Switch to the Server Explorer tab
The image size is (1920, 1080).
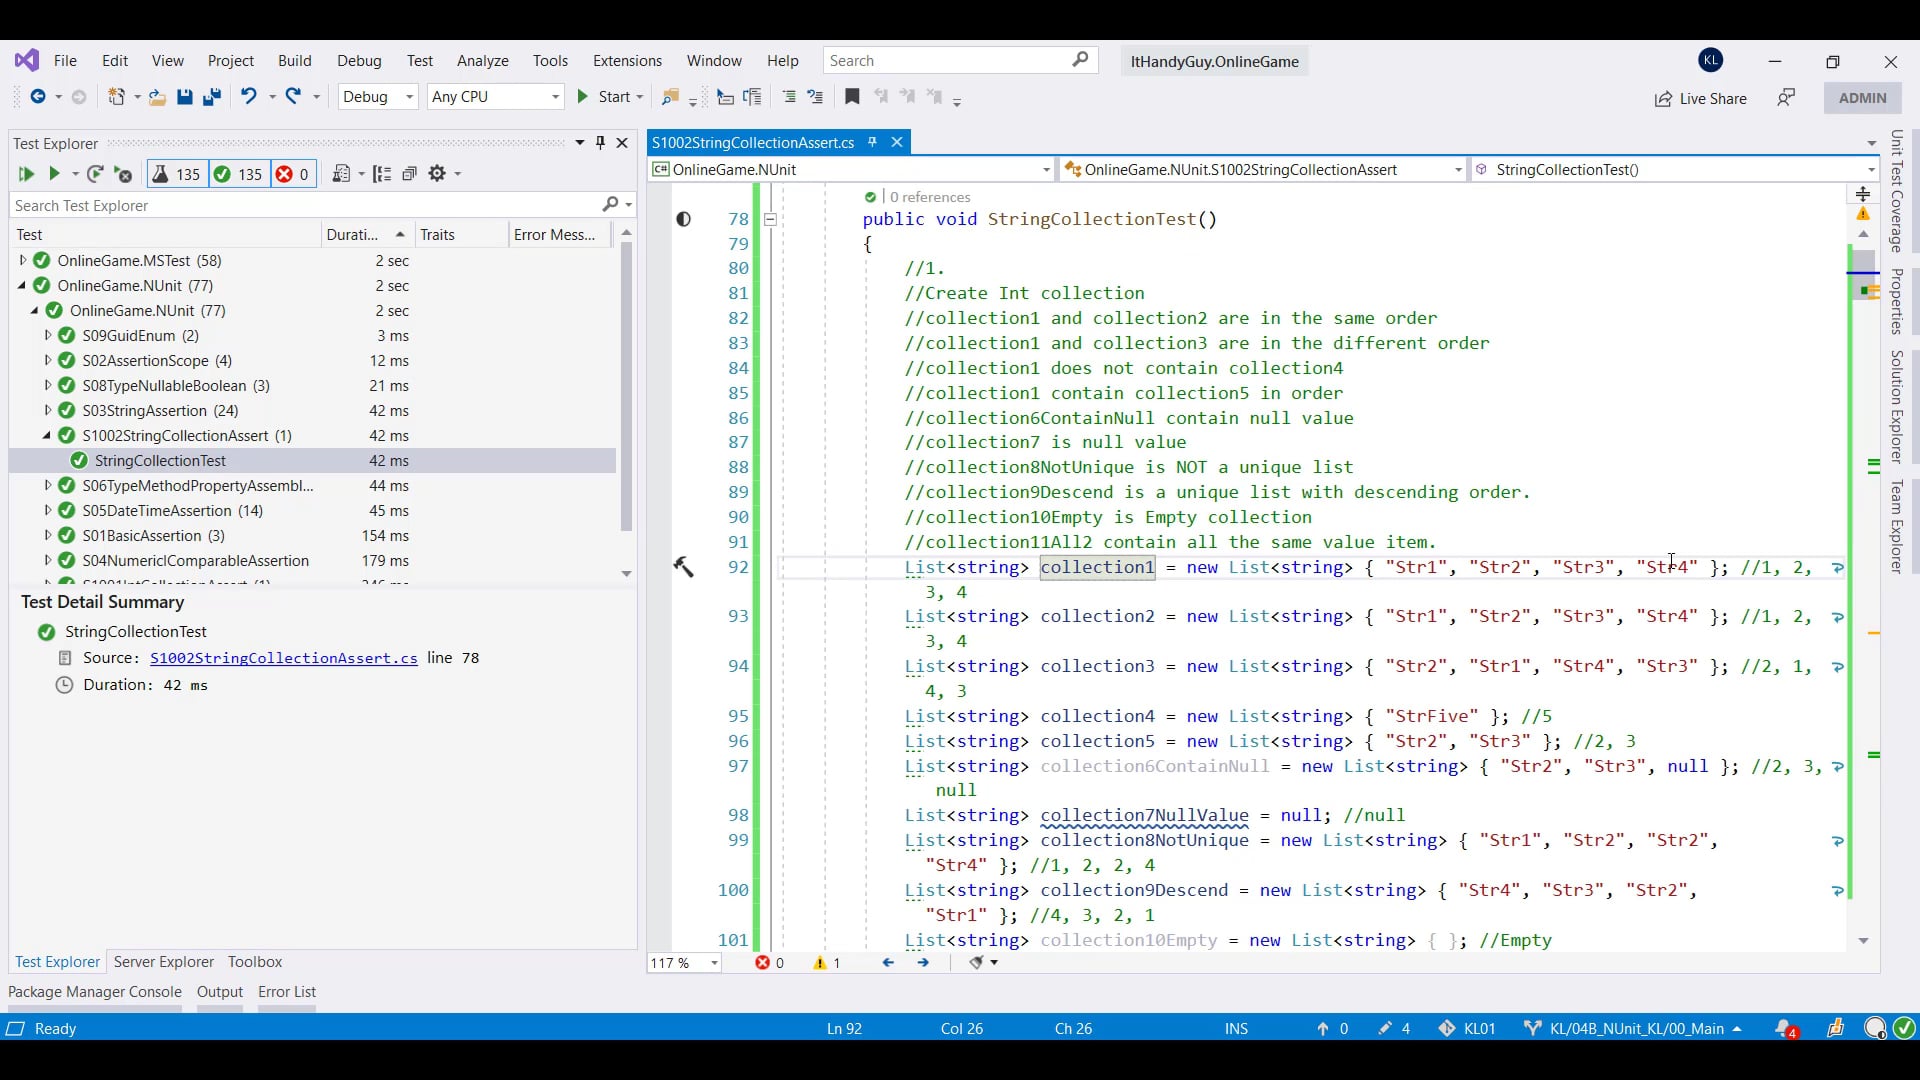163,962
